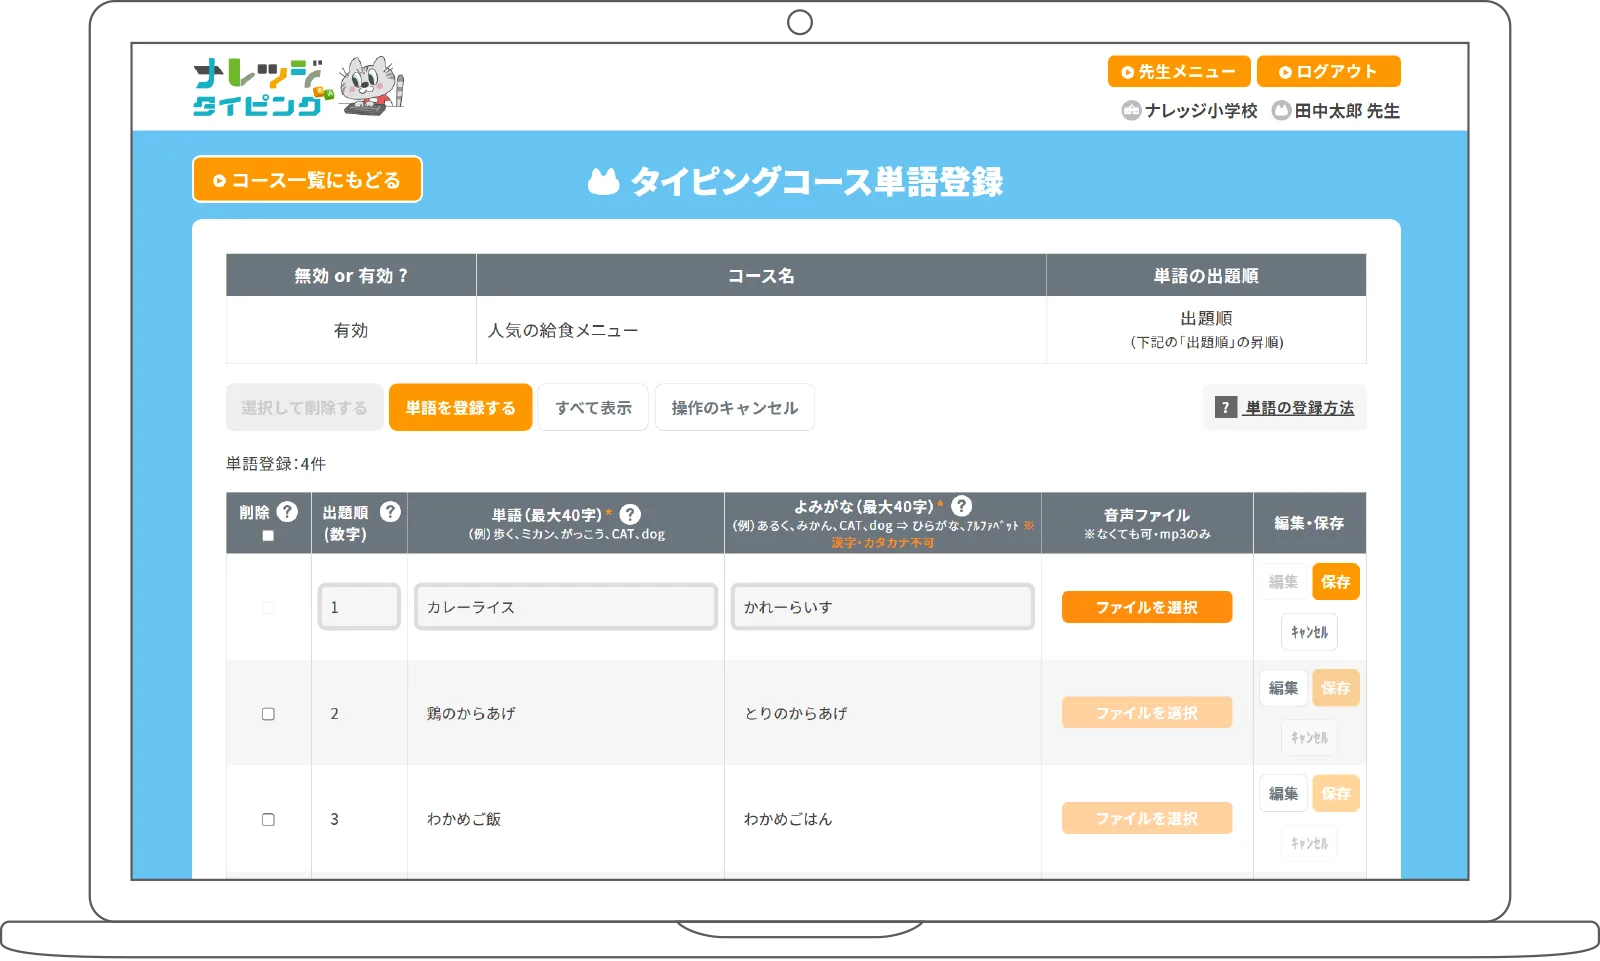Click help icon beside 出題順 column header

click(390, 512)
